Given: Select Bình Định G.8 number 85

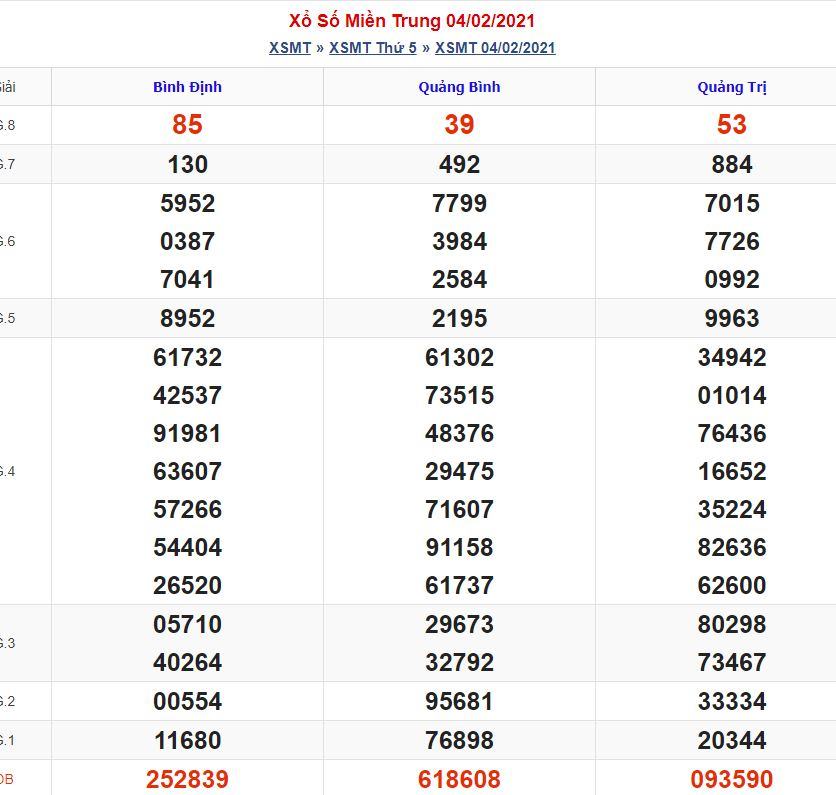Looking at the screenshot, I should [x=187, y=125].
